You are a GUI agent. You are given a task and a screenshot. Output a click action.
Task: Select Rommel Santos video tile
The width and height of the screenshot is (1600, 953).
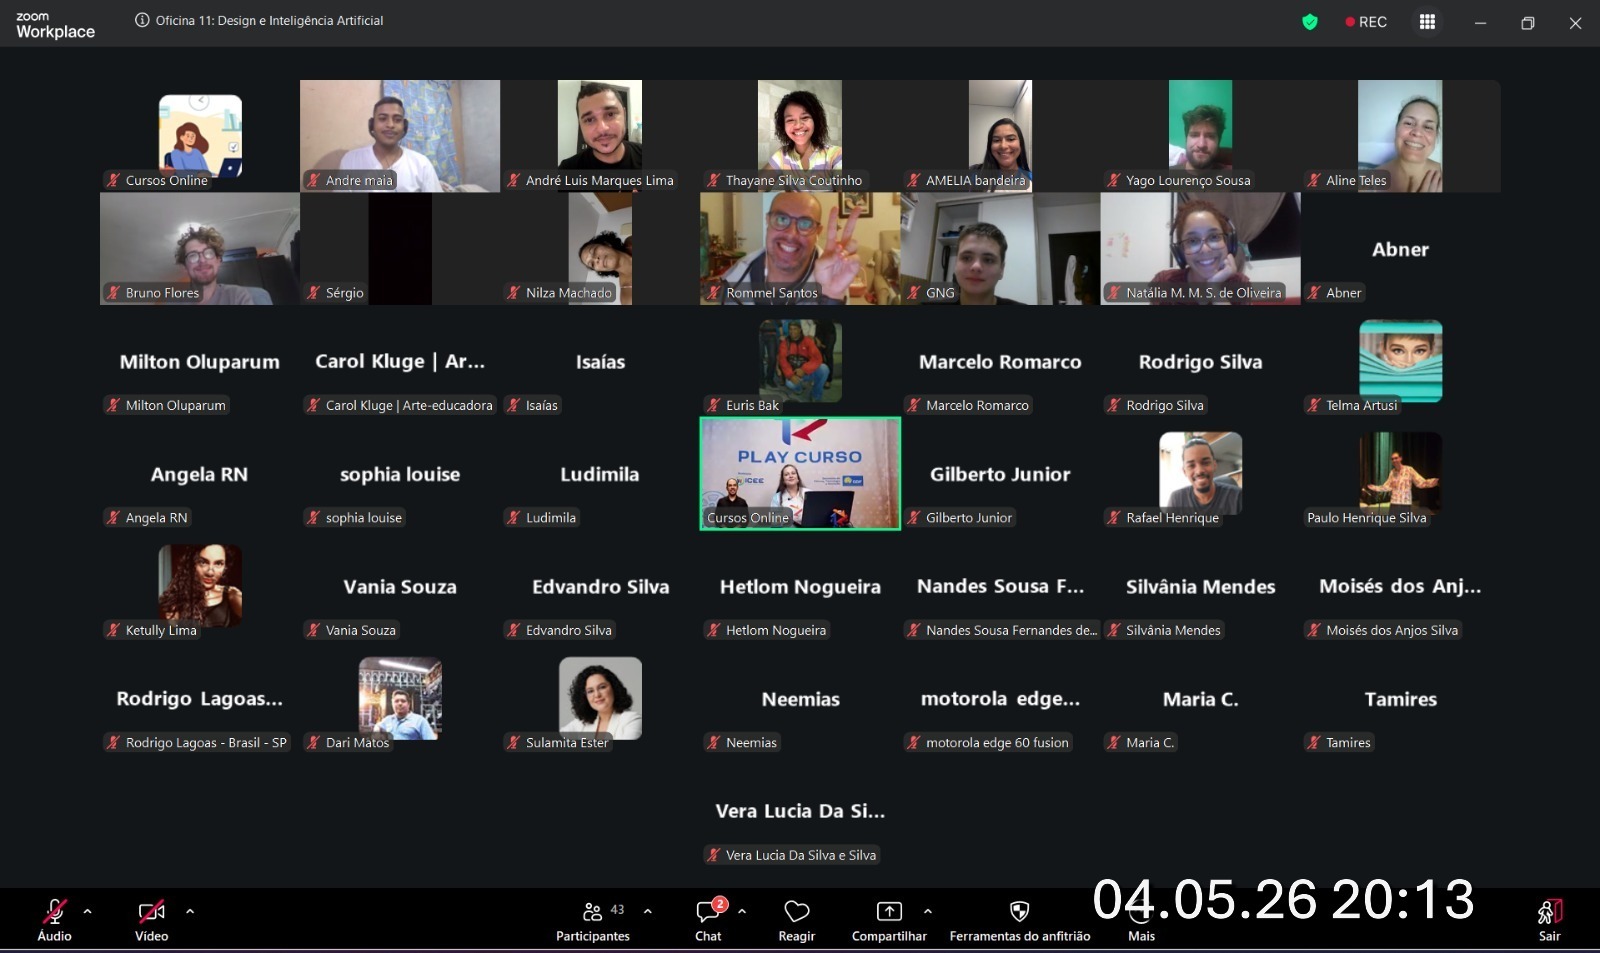[x=800, y=249]
